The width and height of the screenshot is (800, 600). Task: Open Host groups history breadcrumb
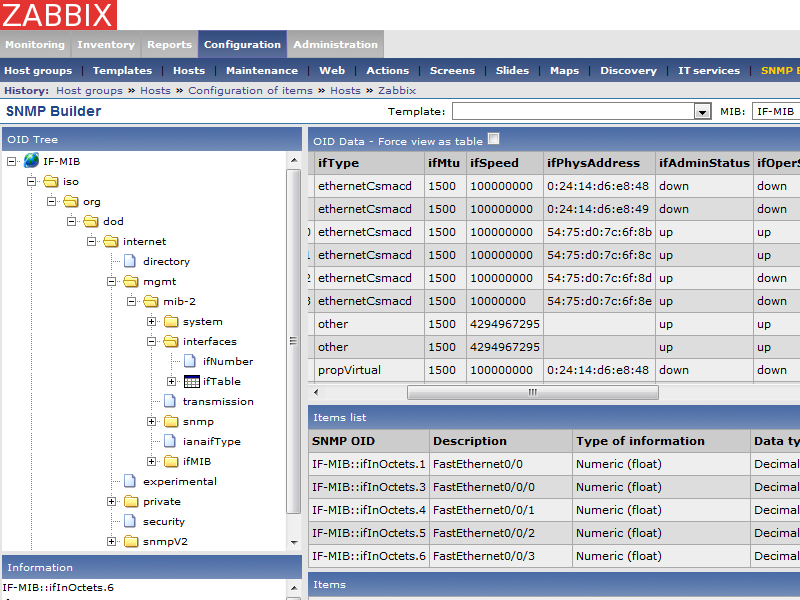coord(89,90)
